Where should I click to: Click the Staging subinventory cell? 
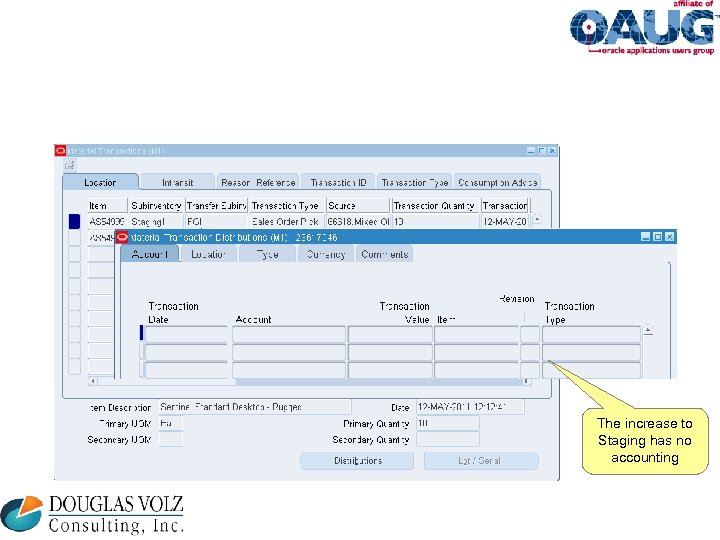pyautogui.click(x=156, y=221)
